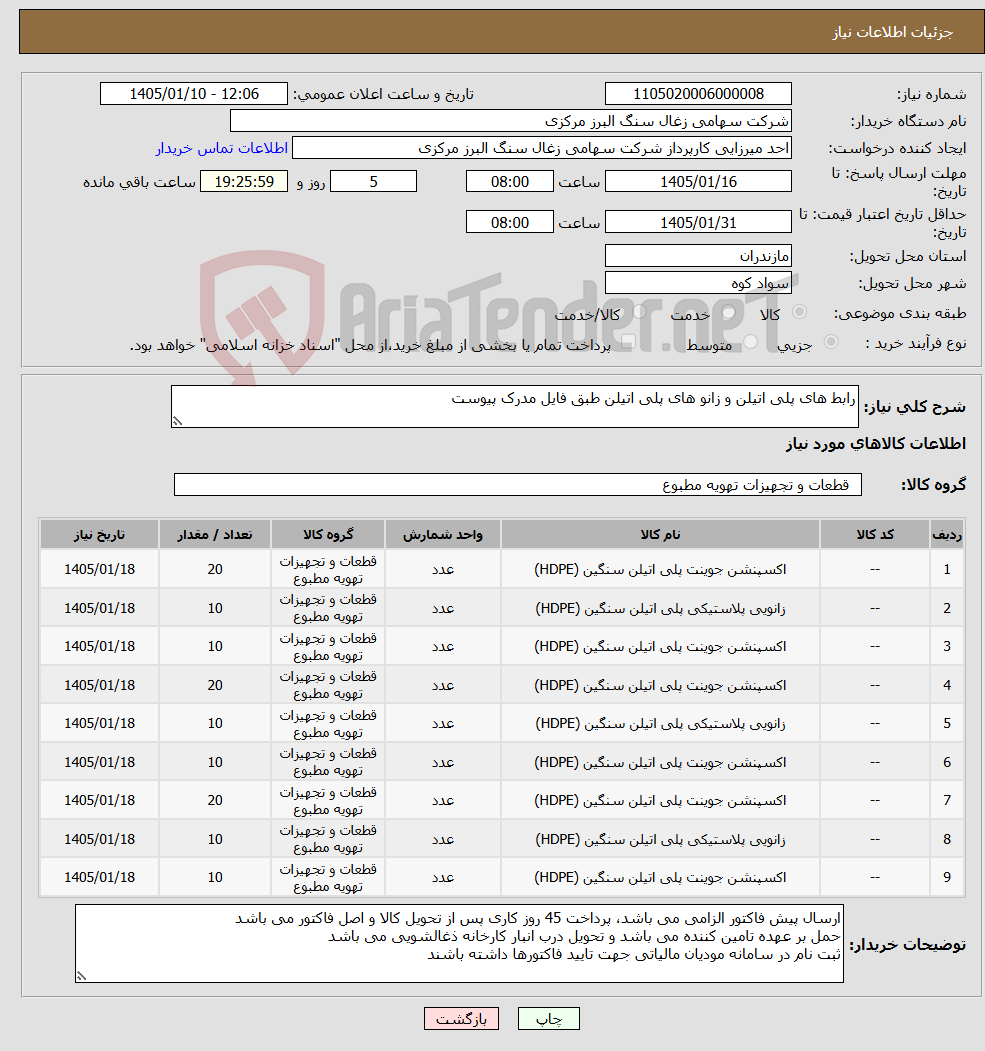The image size is (985, 1051).
Task: Click unit عدد in row 6
Action: tap(442, 762)
